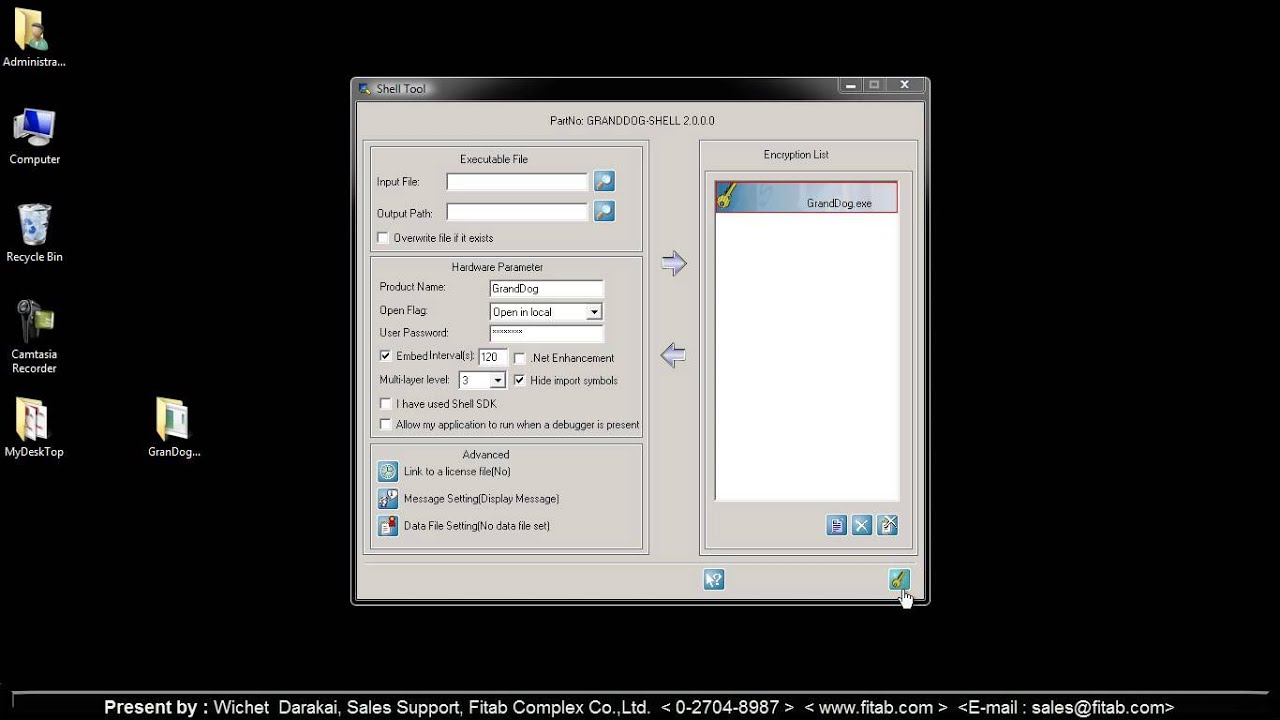This screenshot has width=1280, height=720.
Task: Check I have used Shell SDK
Action: (x=385, y=404)
